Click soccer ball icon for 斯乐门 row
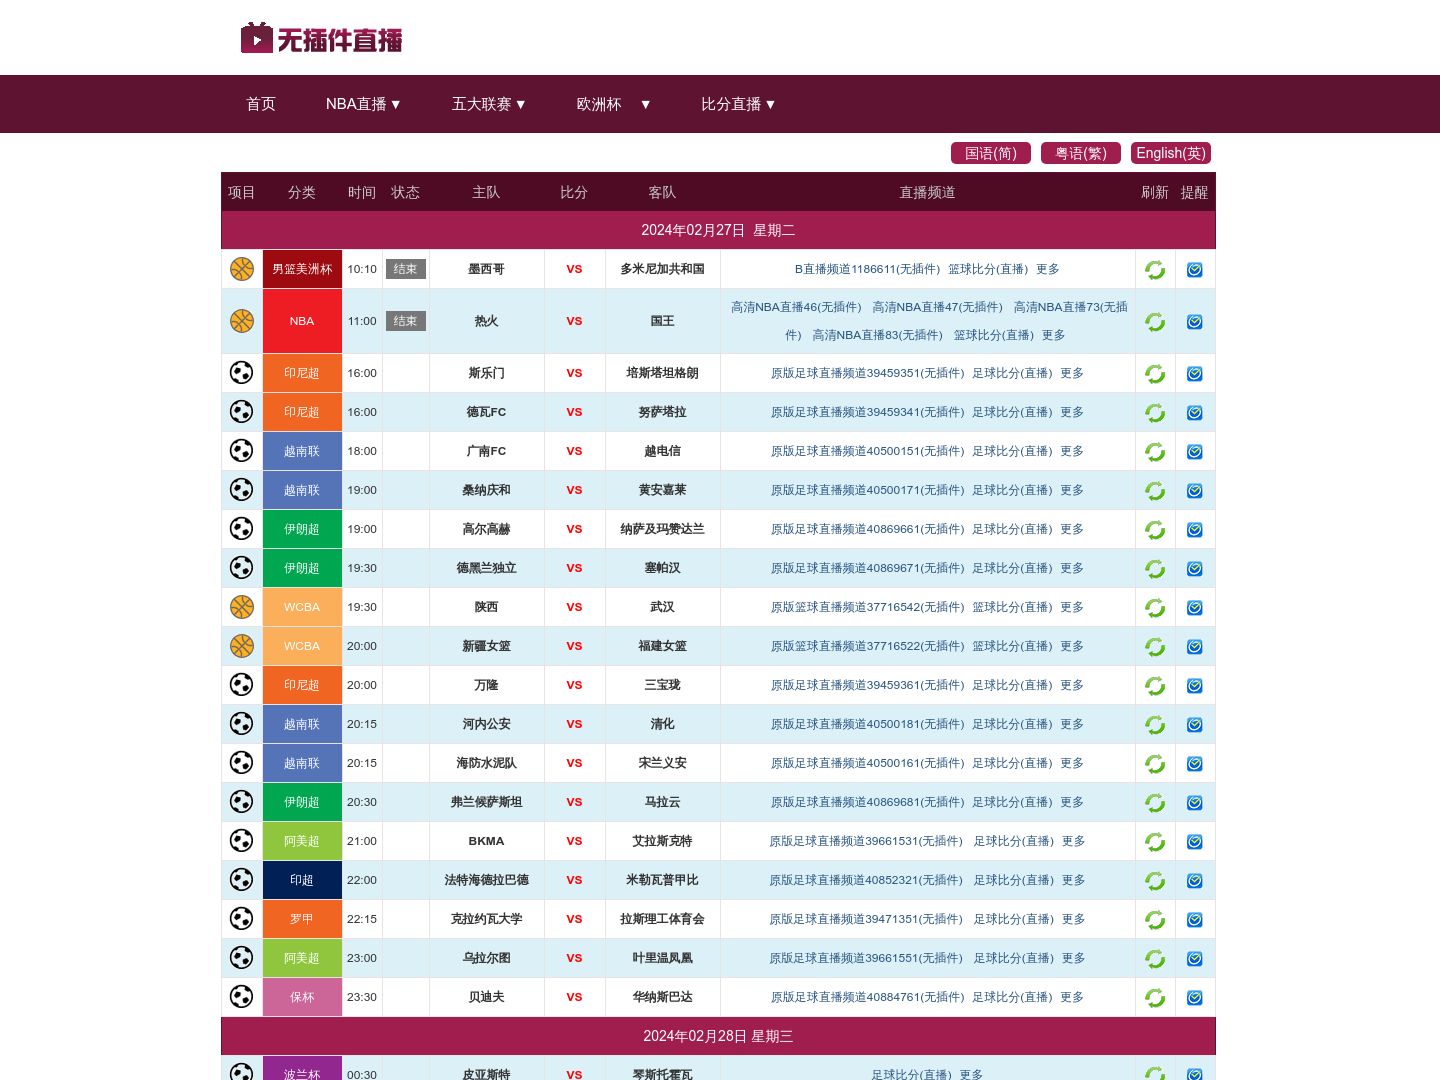Viewport: 1440px width, 1080px height. pyautogui.click(x=242, y=373)
